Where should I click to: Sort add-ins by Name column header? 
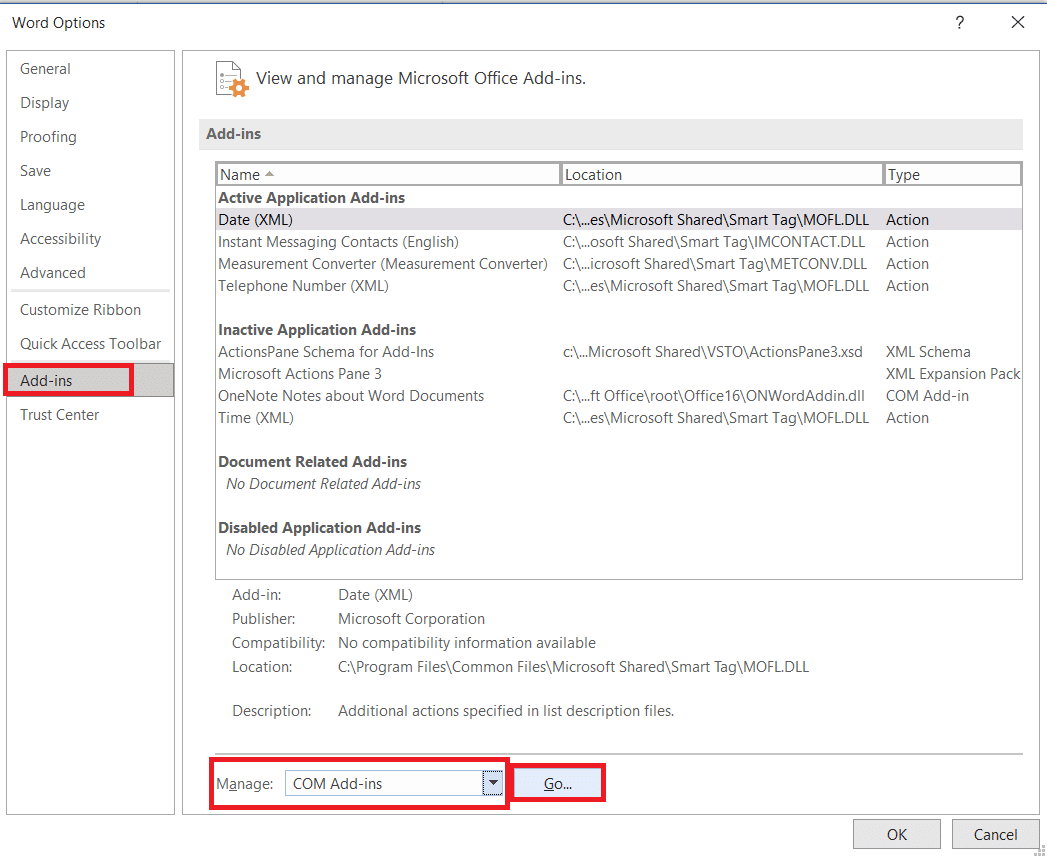pos(388,175)
